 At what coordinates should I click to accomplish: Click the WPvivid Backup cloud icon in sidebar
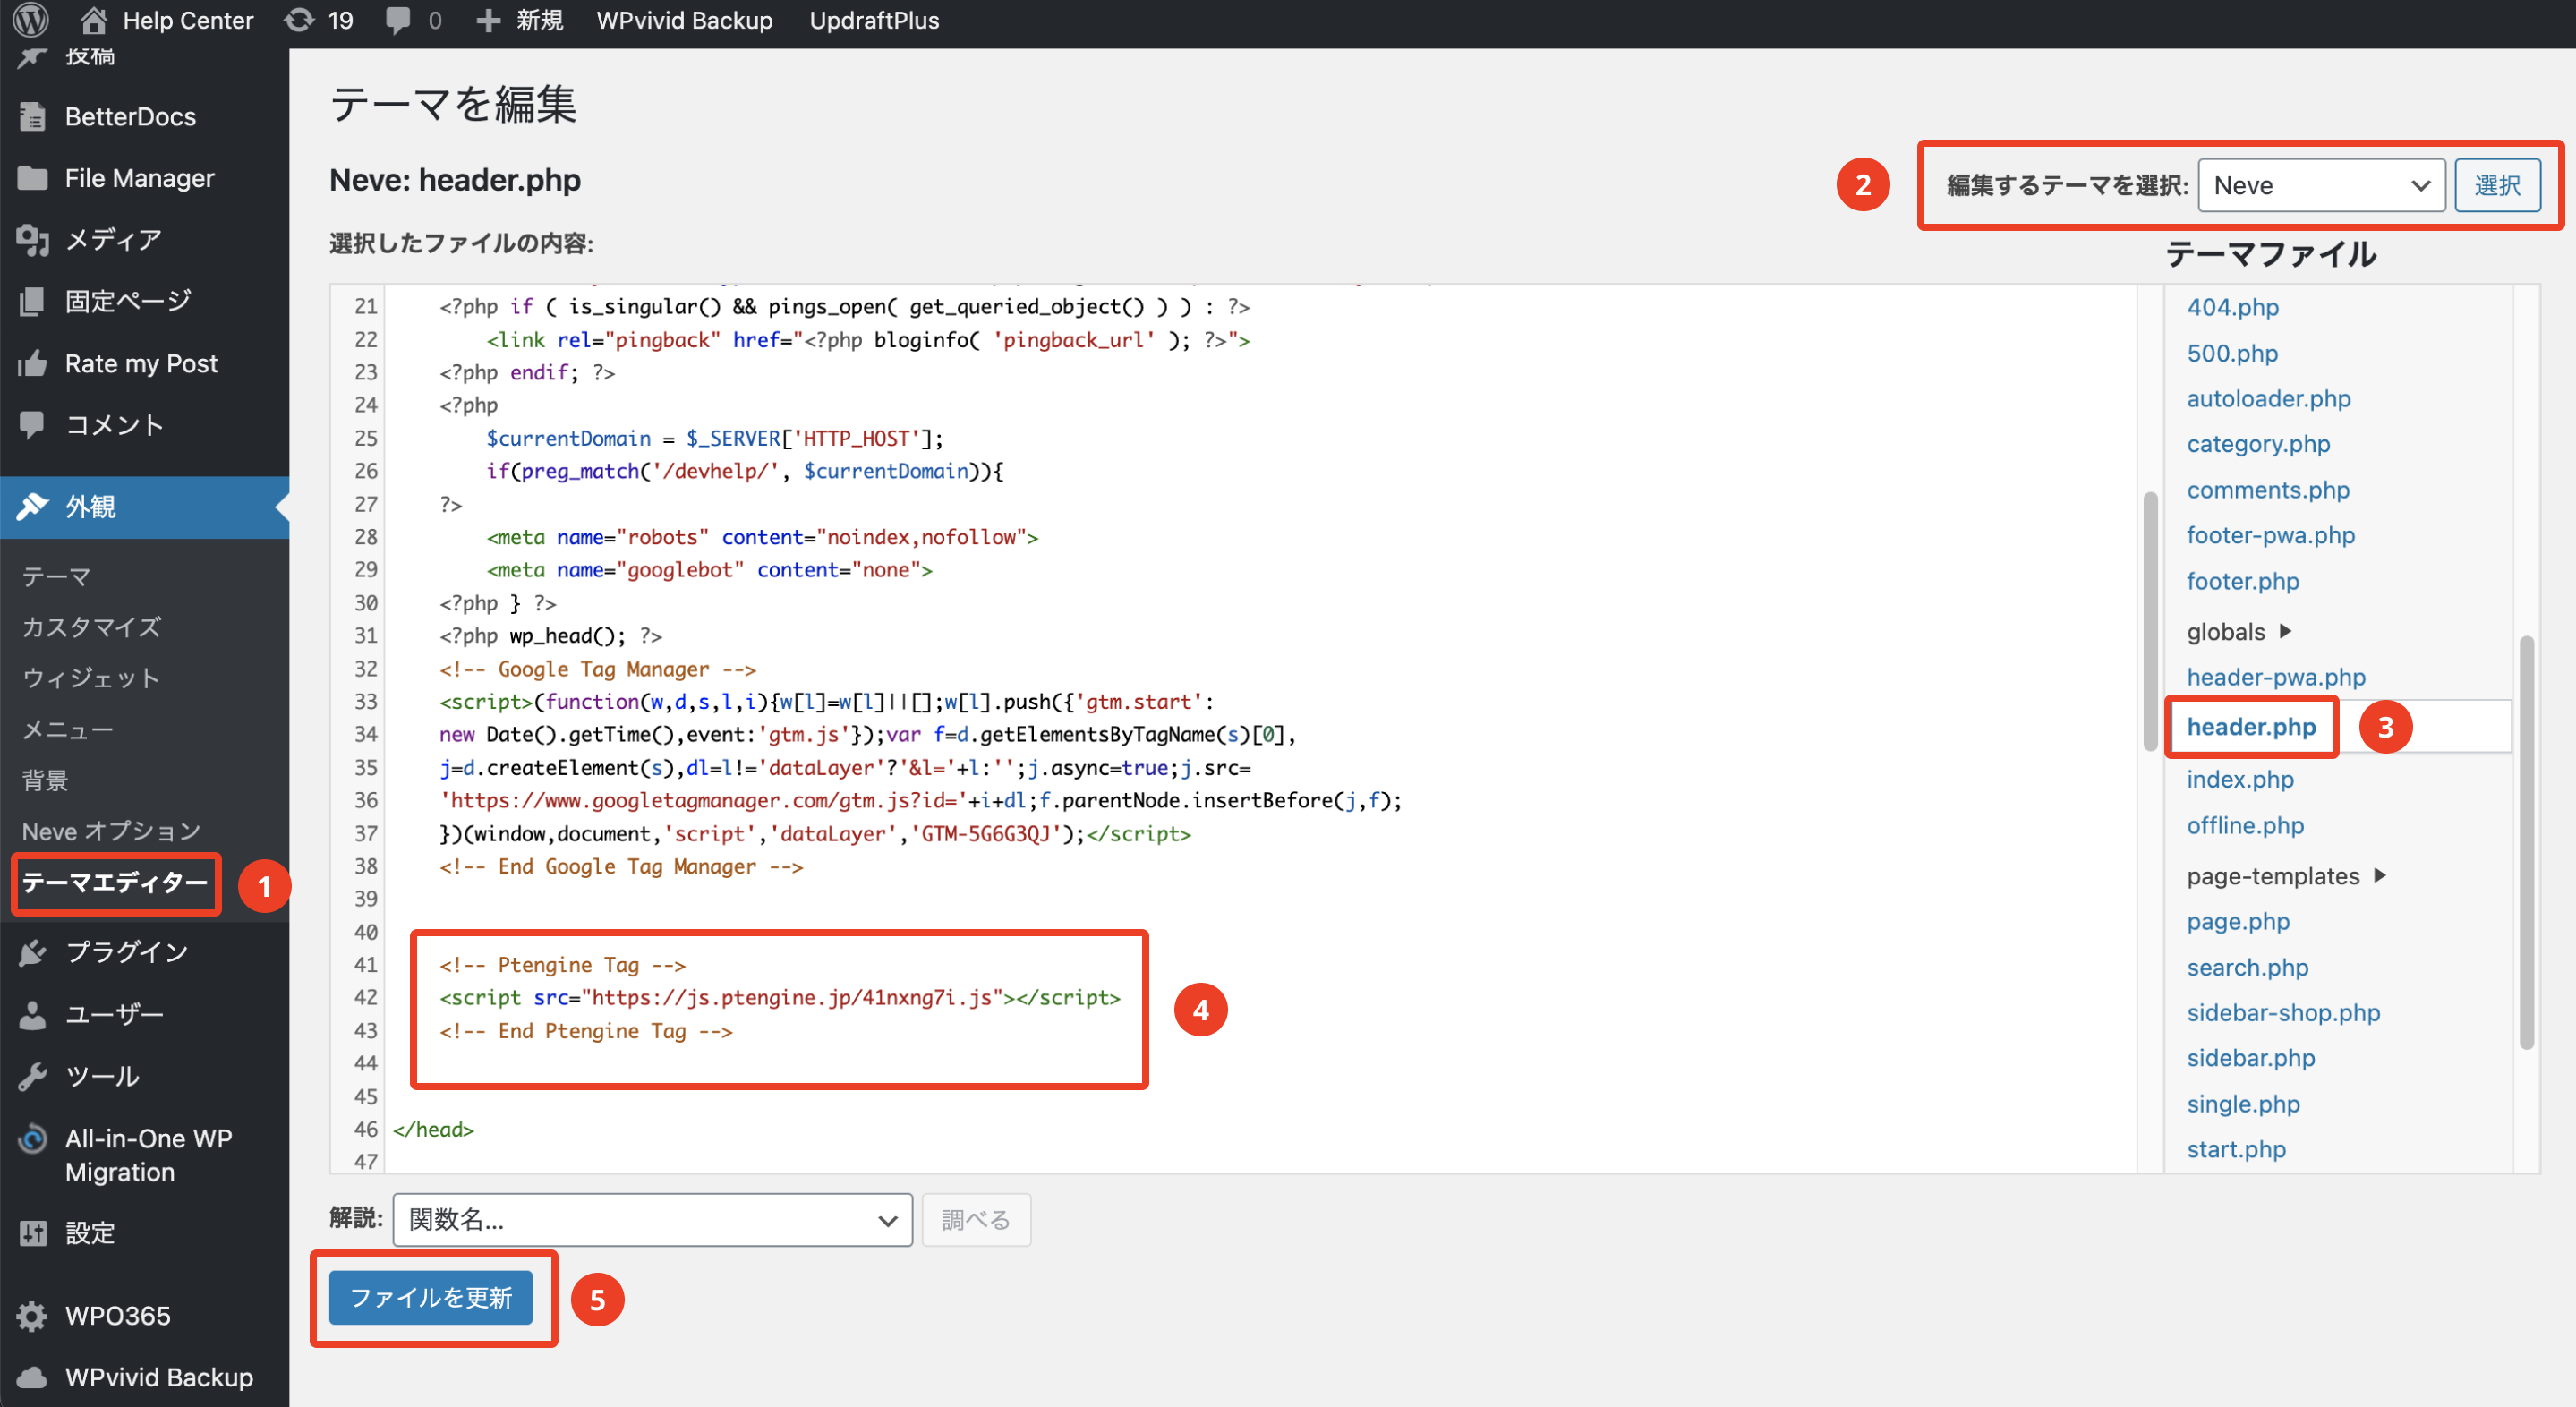coord(32,1377)
